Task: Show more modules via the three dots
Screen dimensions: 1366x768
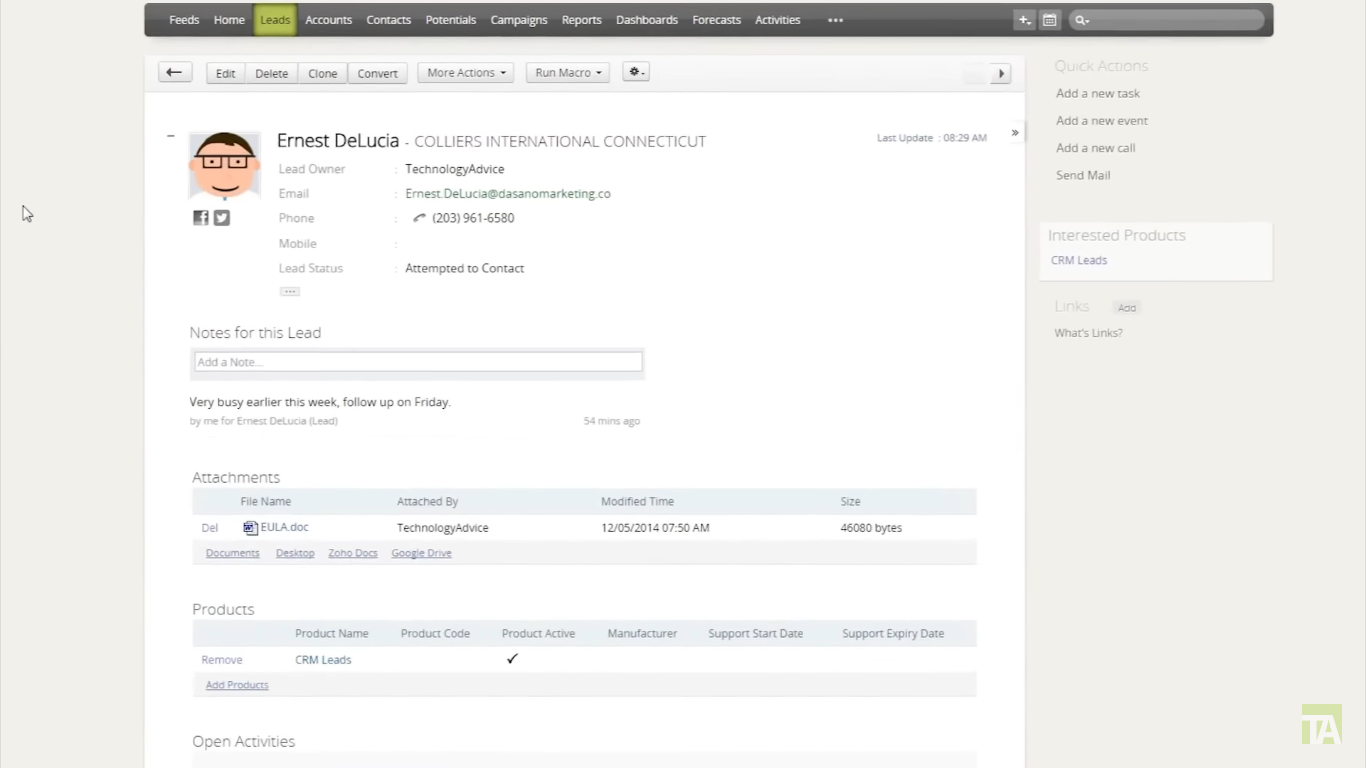Action: 835,20
